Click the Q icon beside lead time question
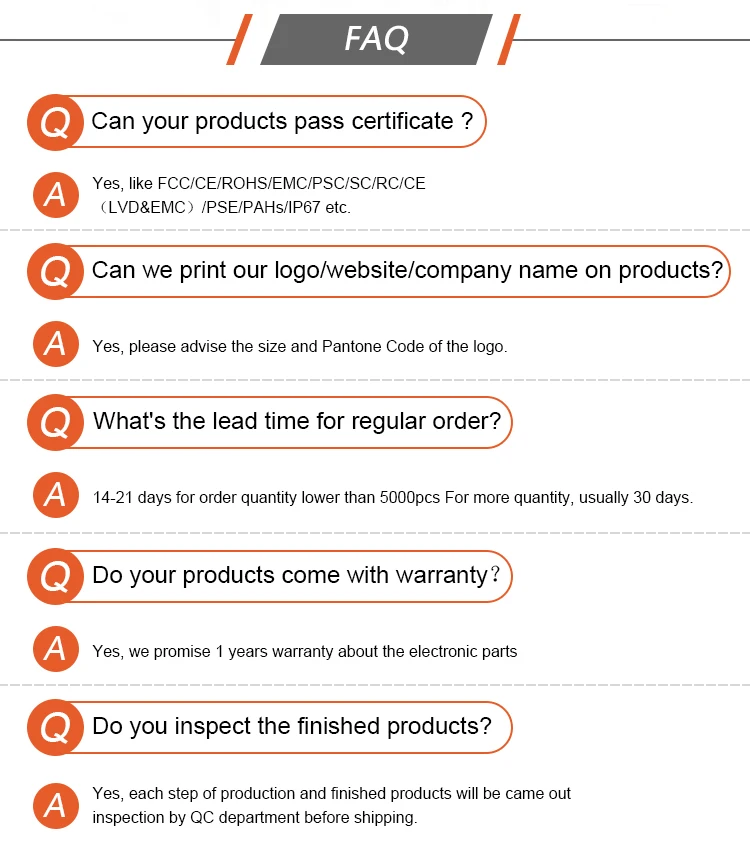Screen dimensions: 750x856 pyautogui.click(x=55, y=422)
